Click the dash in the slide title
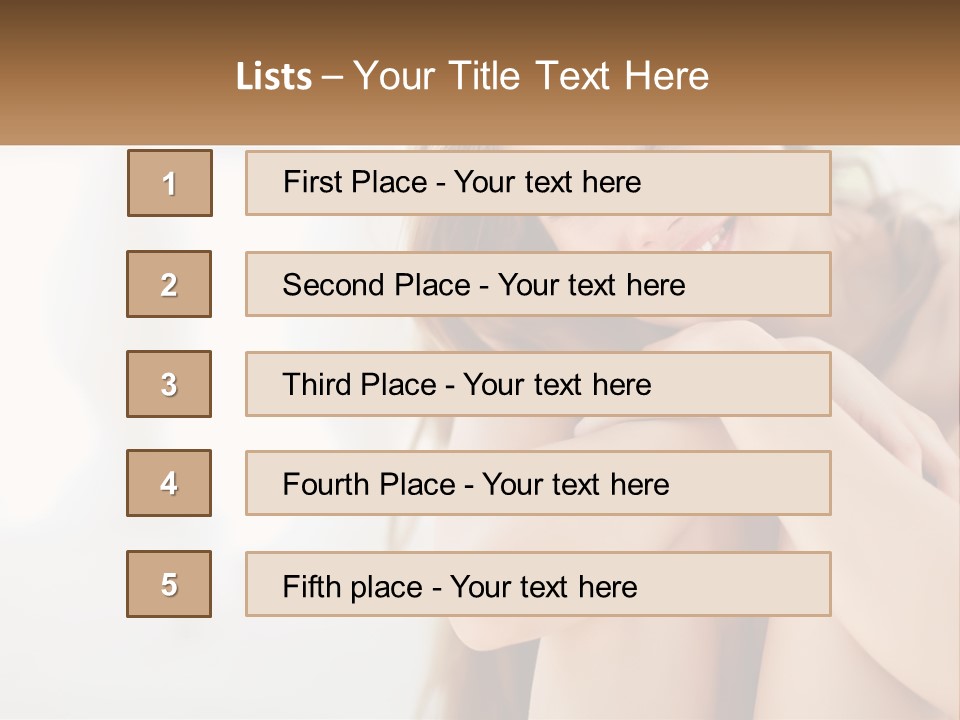 coord(332,77)
